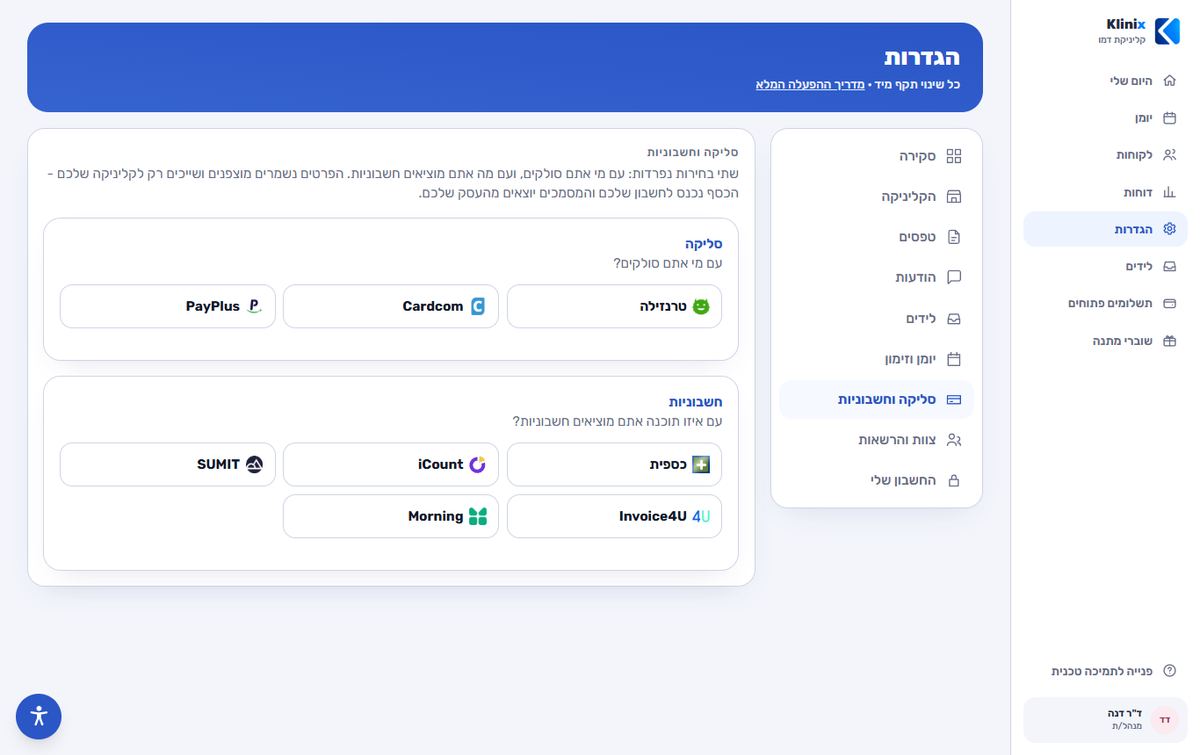
Task: Click the חשבוניות section heading text
Action: click(x=696, y=402)
